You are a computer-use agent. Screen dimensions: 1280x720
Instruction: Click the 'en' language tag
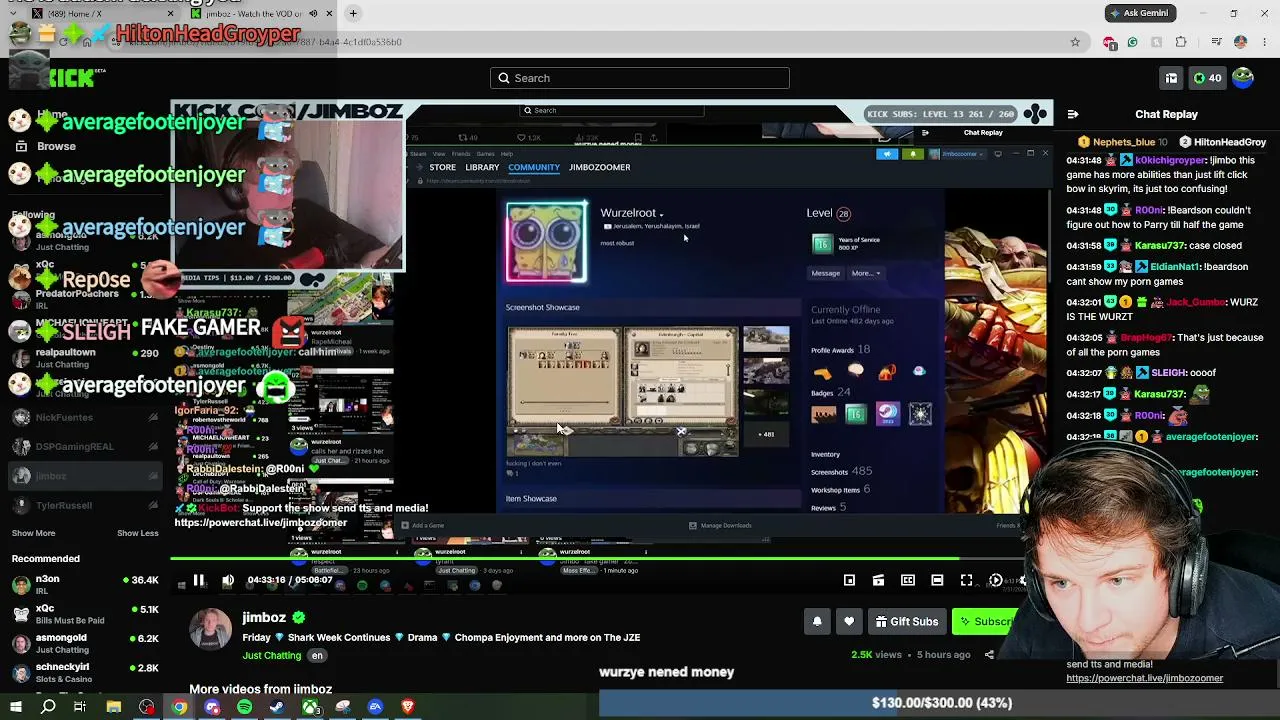tap(317, 656)
